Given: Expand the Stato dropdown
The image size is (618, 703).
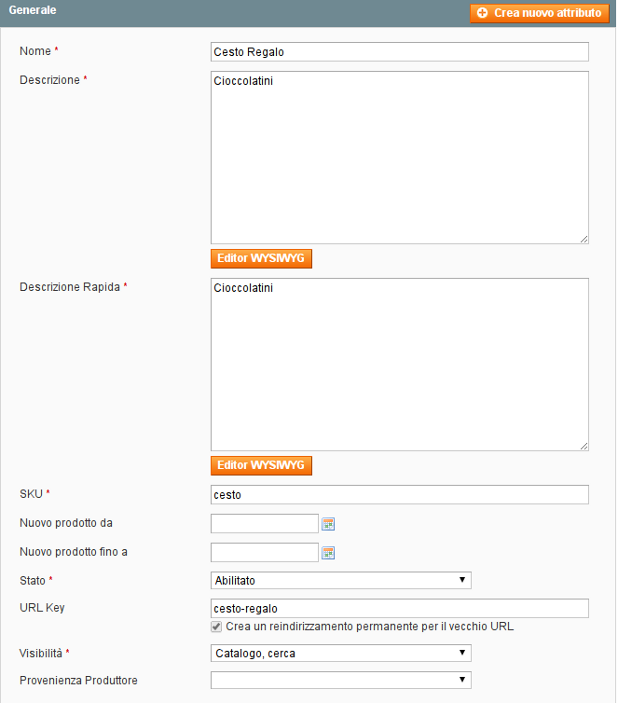Looking at the screenshot, I should pos(340,580).
